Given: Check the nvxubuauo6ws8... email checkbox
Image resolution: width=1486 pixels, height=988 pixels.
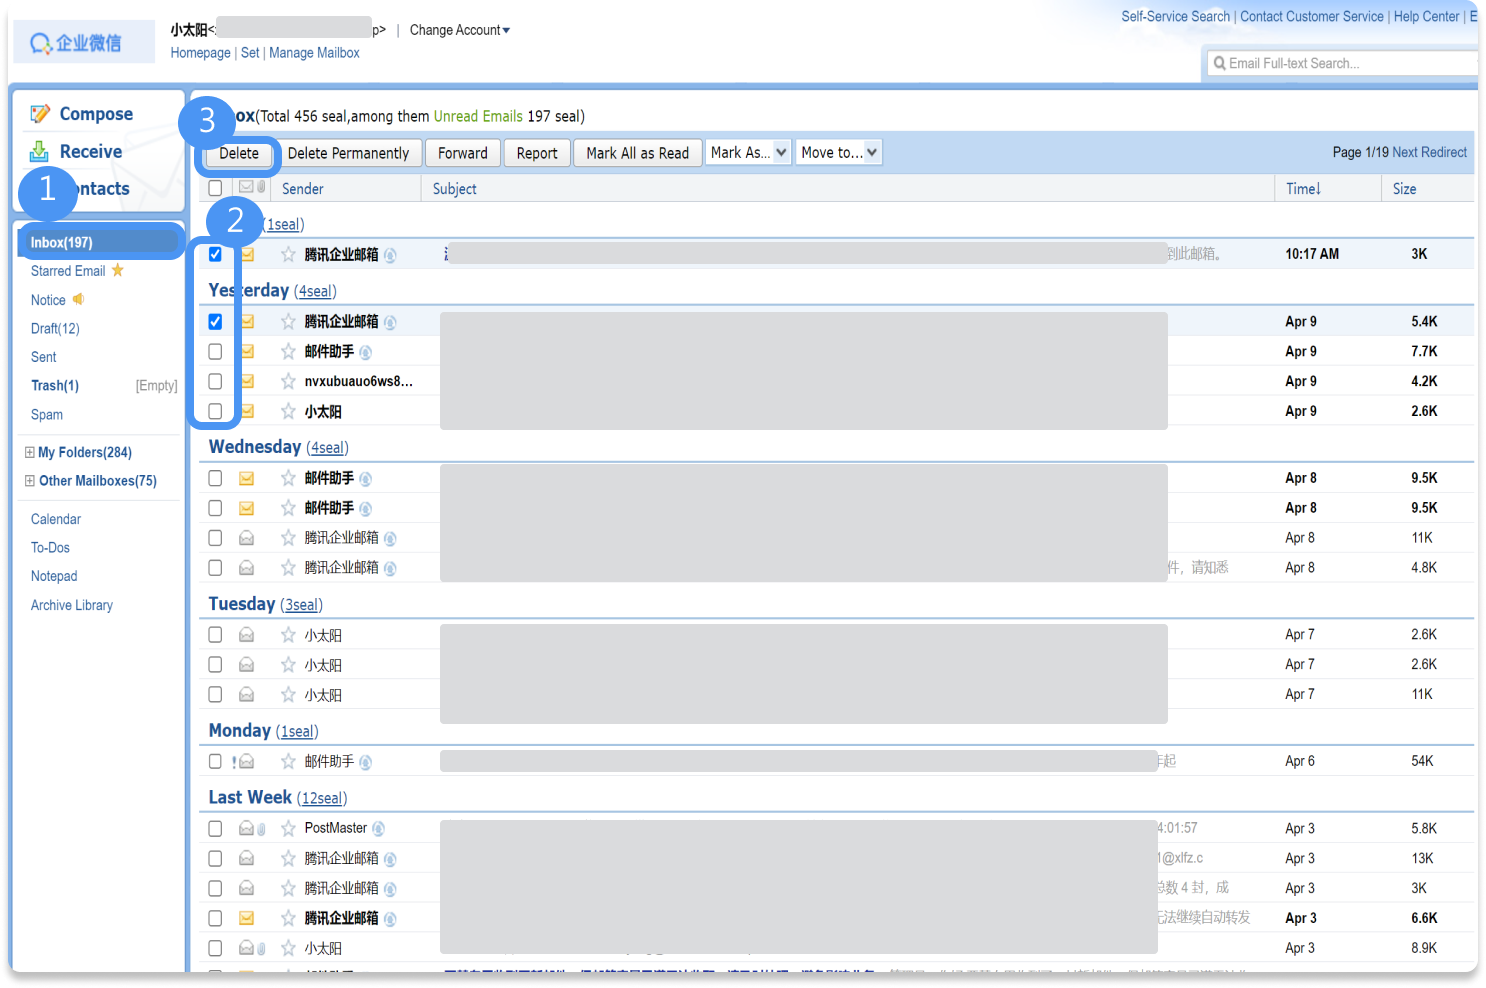Looking at the screenshot, I should [215, 381].
